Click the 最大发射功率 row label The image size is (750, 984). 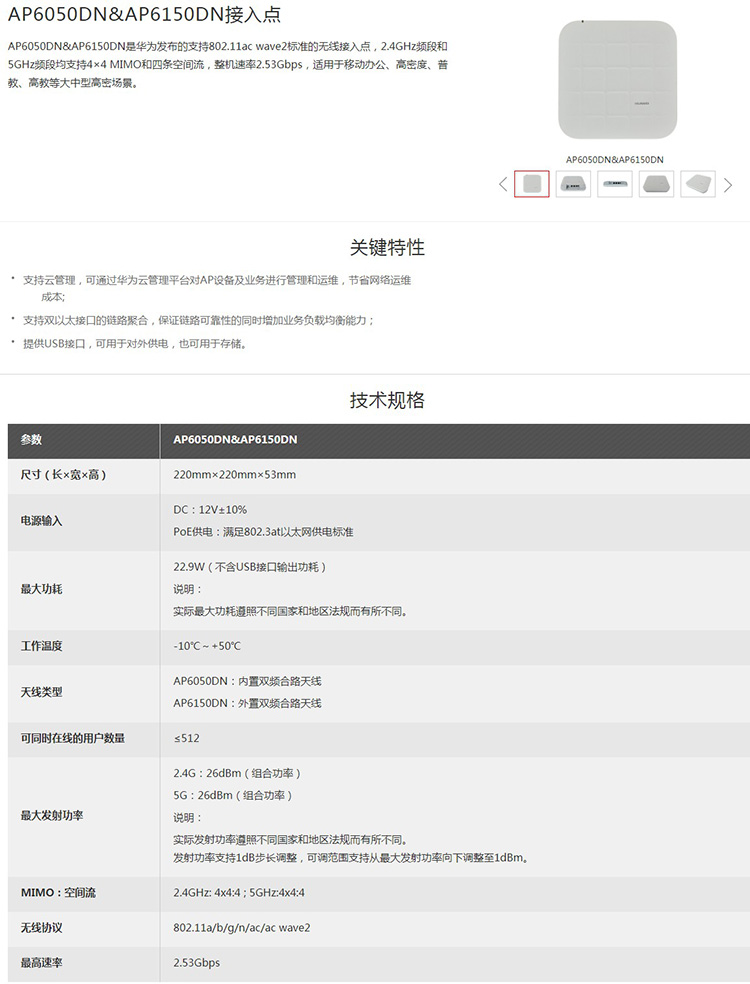click(x=52, y=816)
